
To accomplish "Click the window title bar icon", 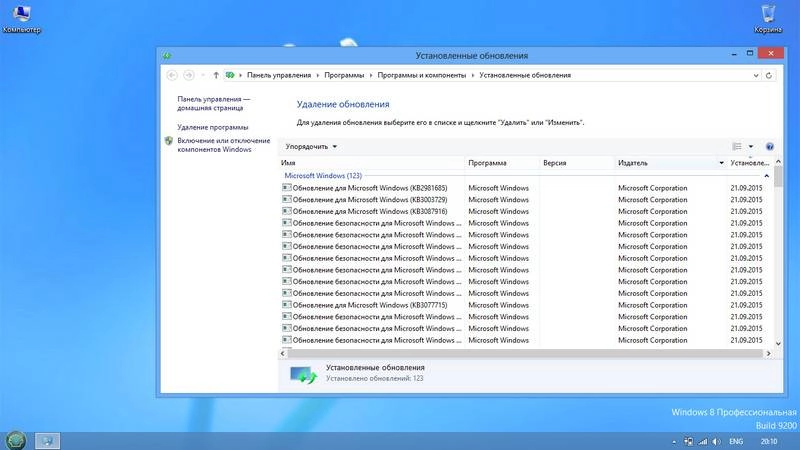I will 167,56.
